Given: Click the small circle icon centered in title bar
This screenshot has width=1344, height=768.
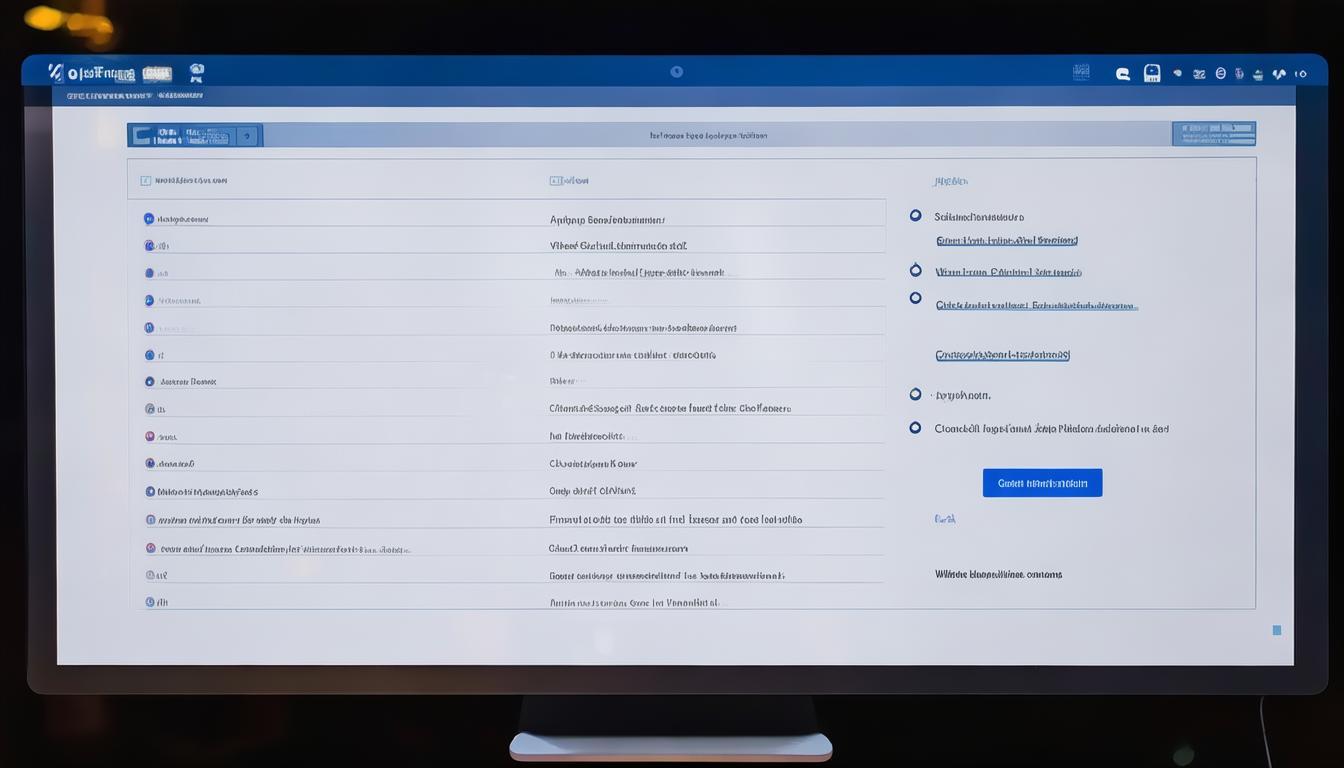Looking at the screenshot, I should tap(677, 71).
